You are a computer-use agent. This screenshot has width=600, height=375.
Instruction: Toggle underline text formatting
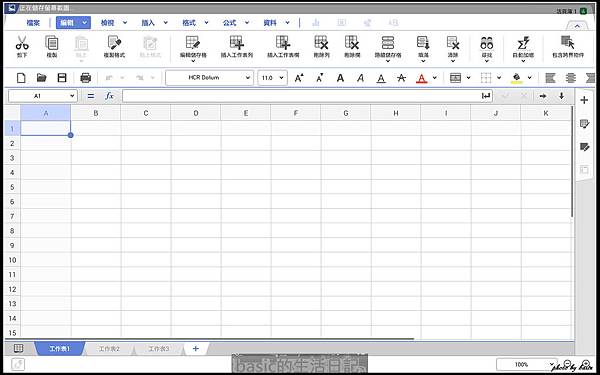(x=381, y=78)
